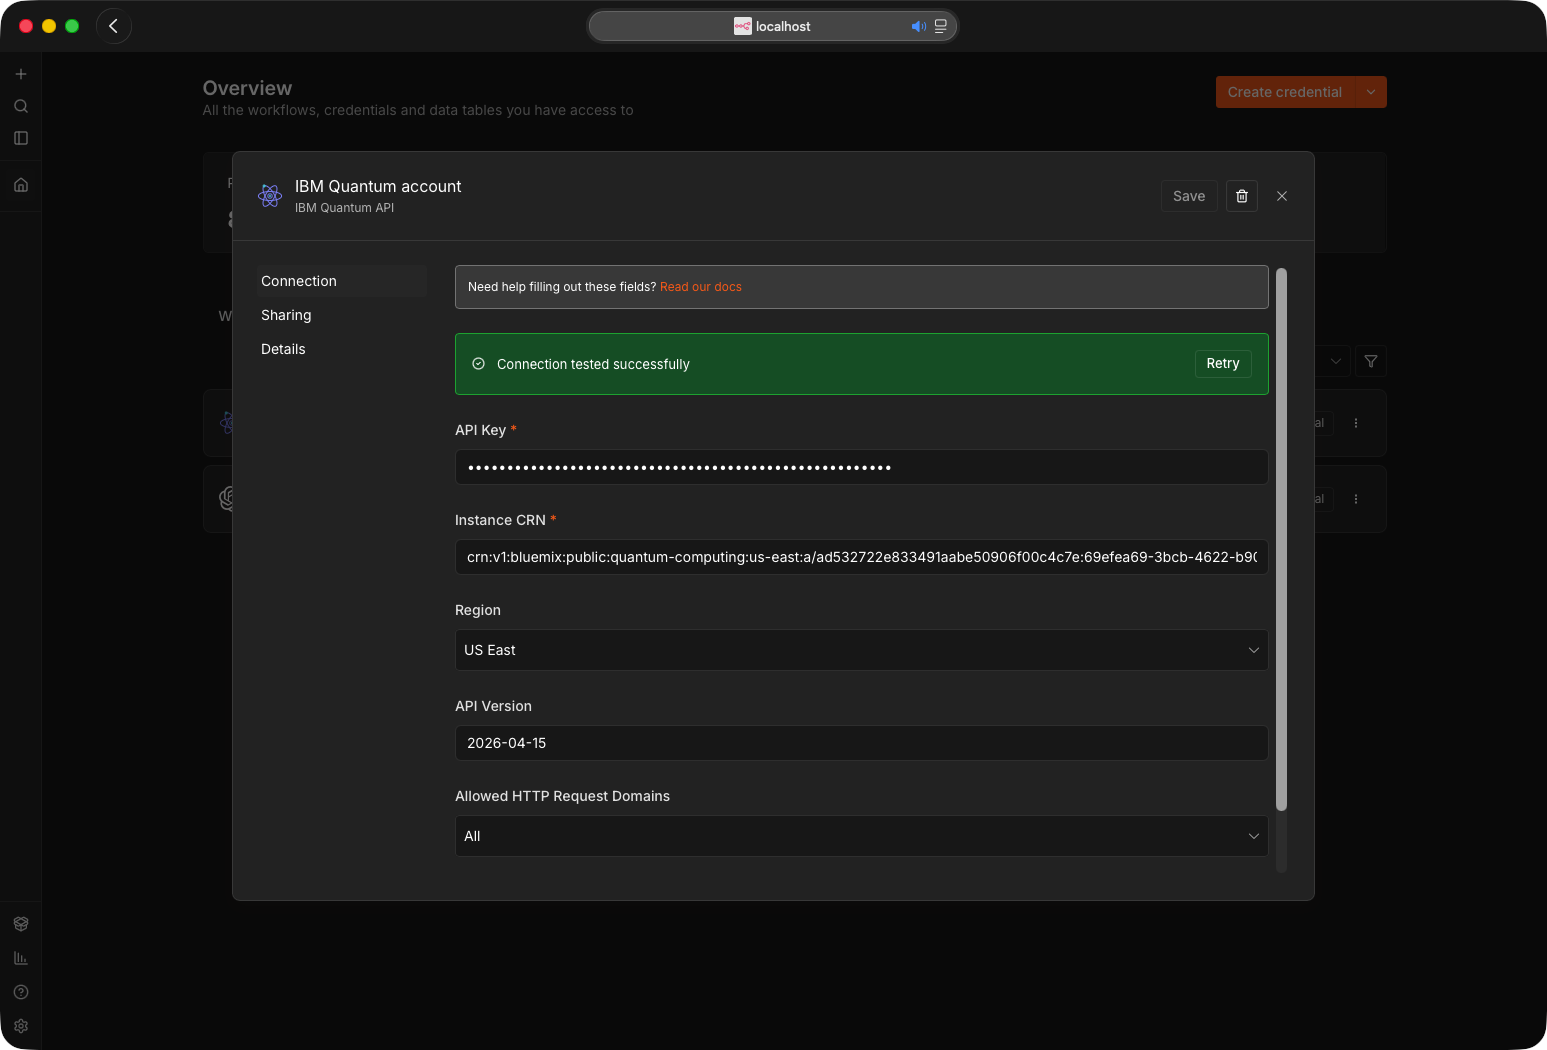Screen dimensions: 1547x1050
Task: Go back using the browser back arrow
Action: click(114, 26)
